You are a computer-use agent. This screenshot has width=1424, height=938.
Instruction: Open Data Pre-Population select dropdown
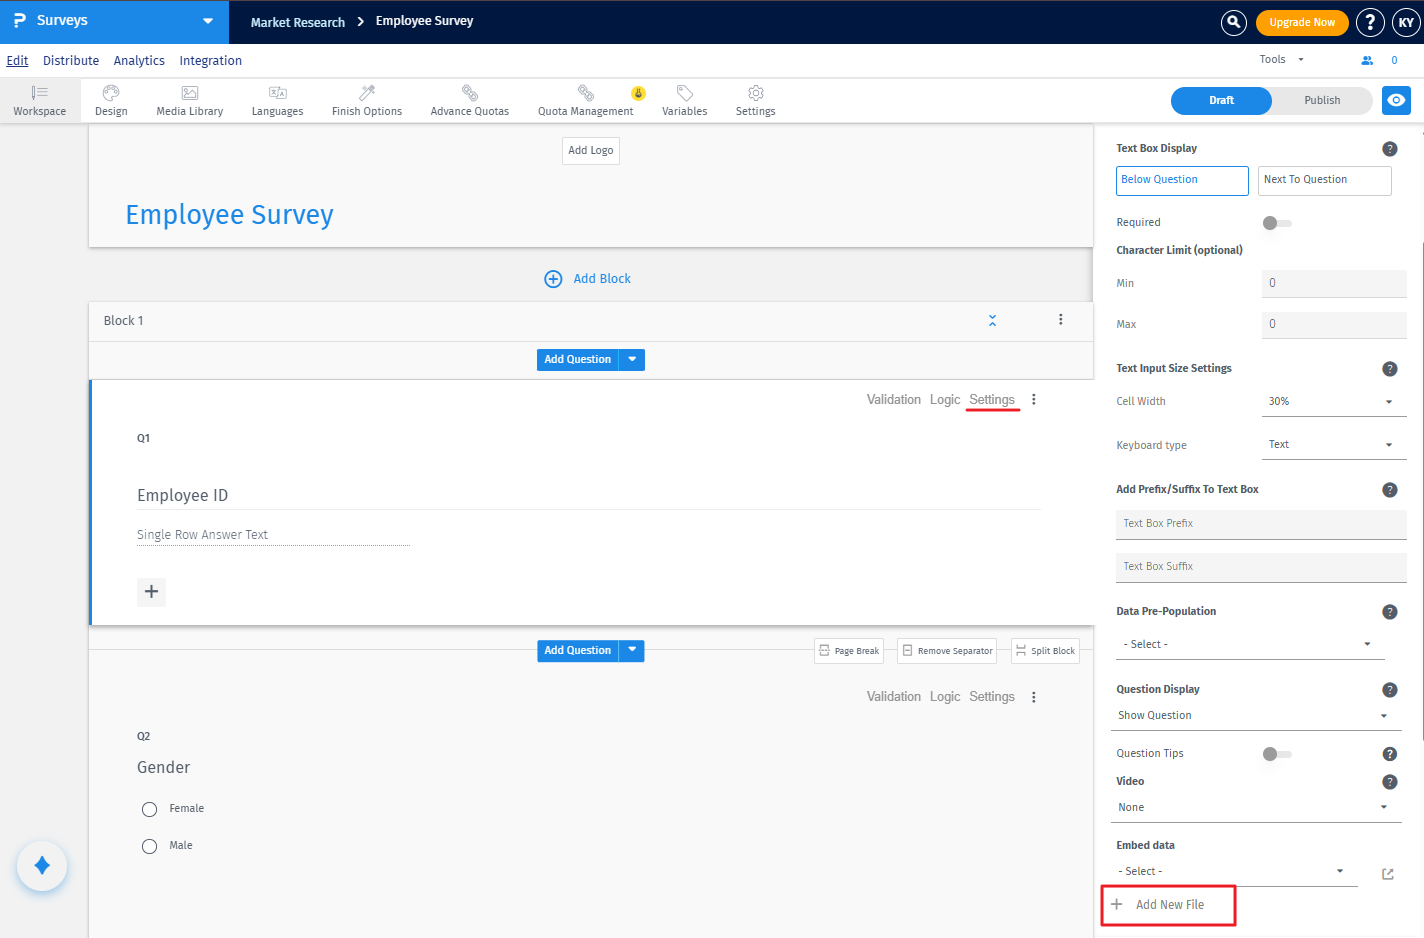click(1250, 645)
